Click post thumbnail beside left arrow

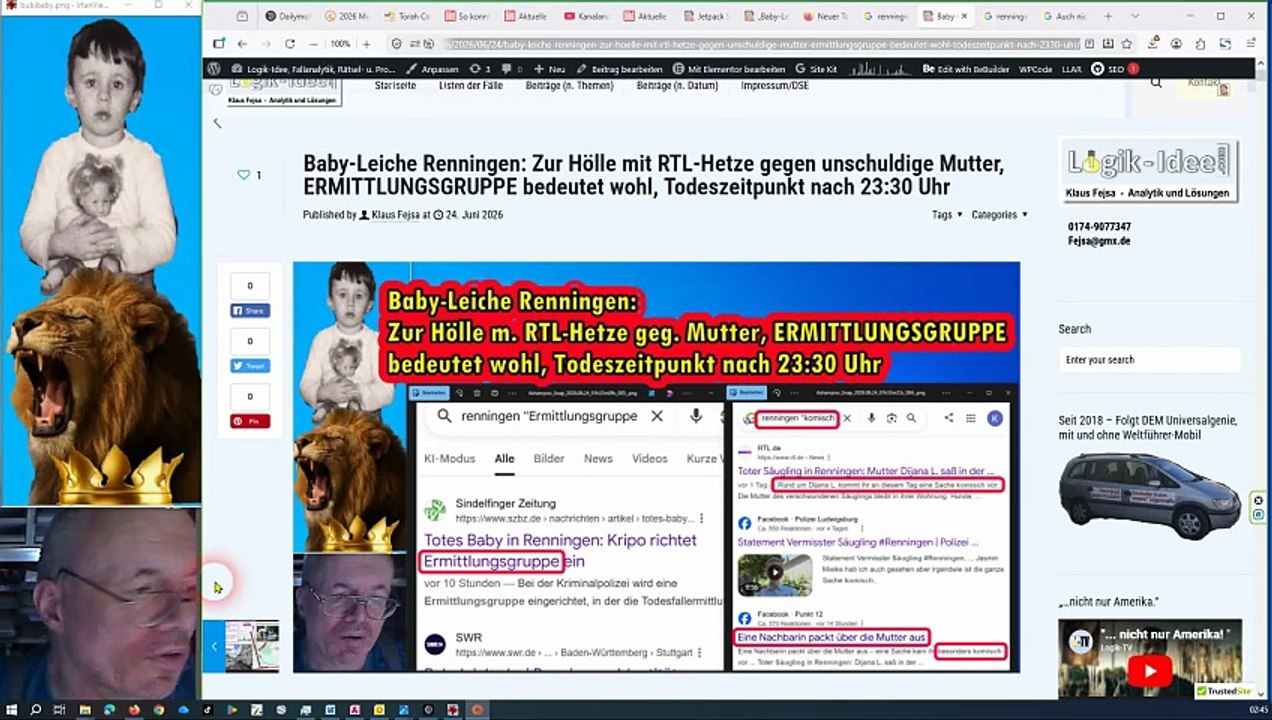[x=252, y=646]
